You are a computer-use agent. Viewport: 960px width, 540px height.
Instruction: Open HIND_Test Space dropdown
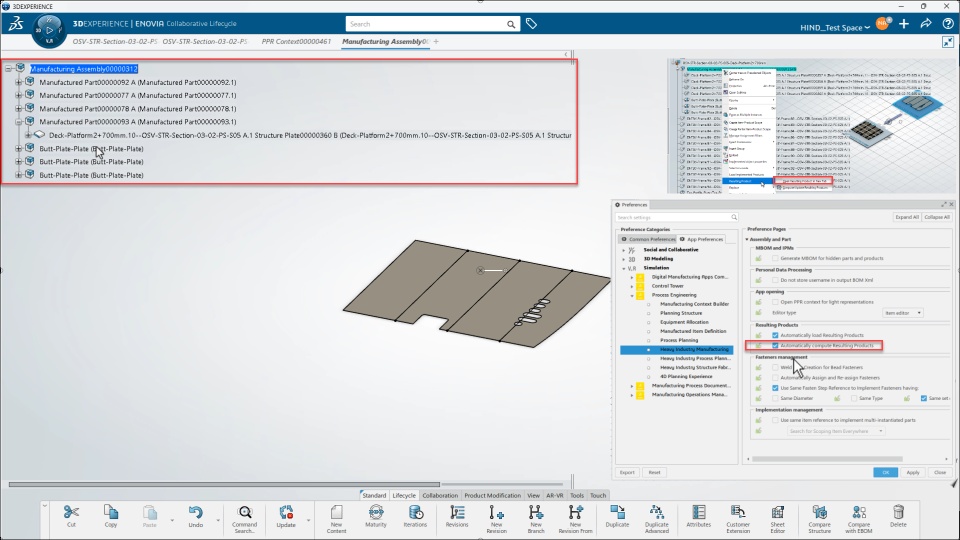[x=835, y=28]
